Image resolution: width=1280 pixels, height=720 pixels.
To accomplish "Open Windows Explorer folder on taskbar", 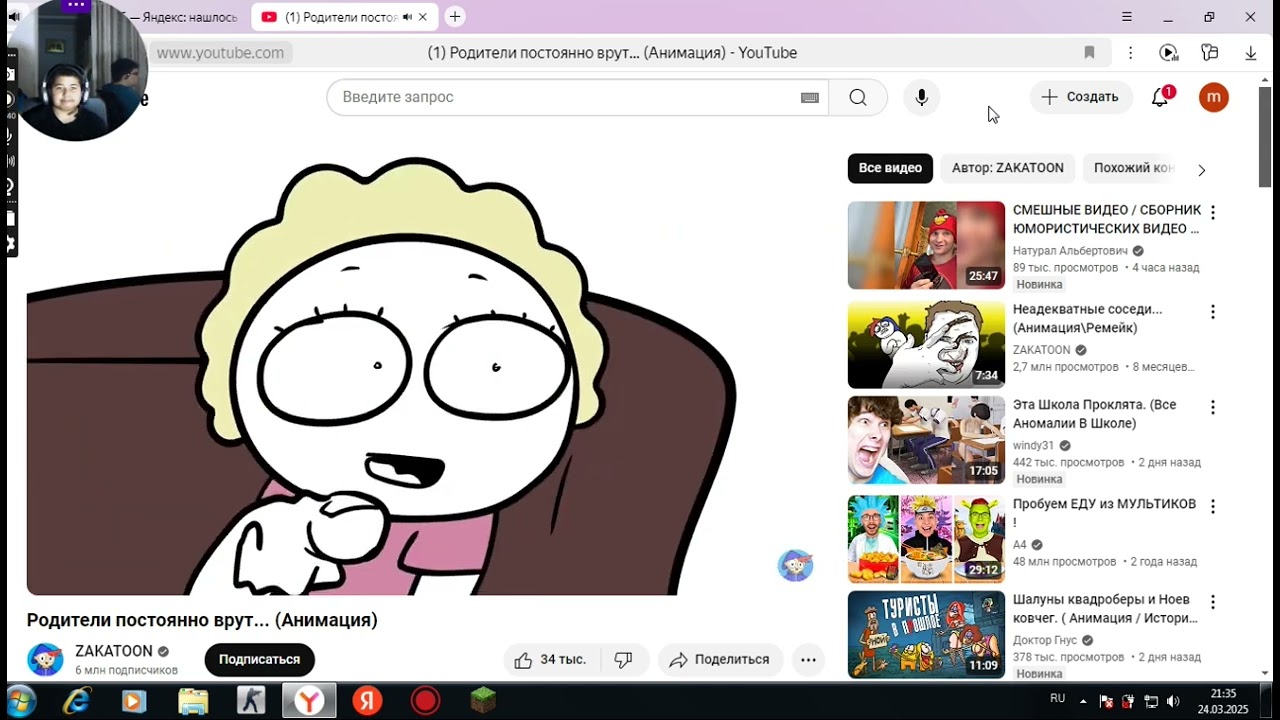I will (x=193, y=701).
